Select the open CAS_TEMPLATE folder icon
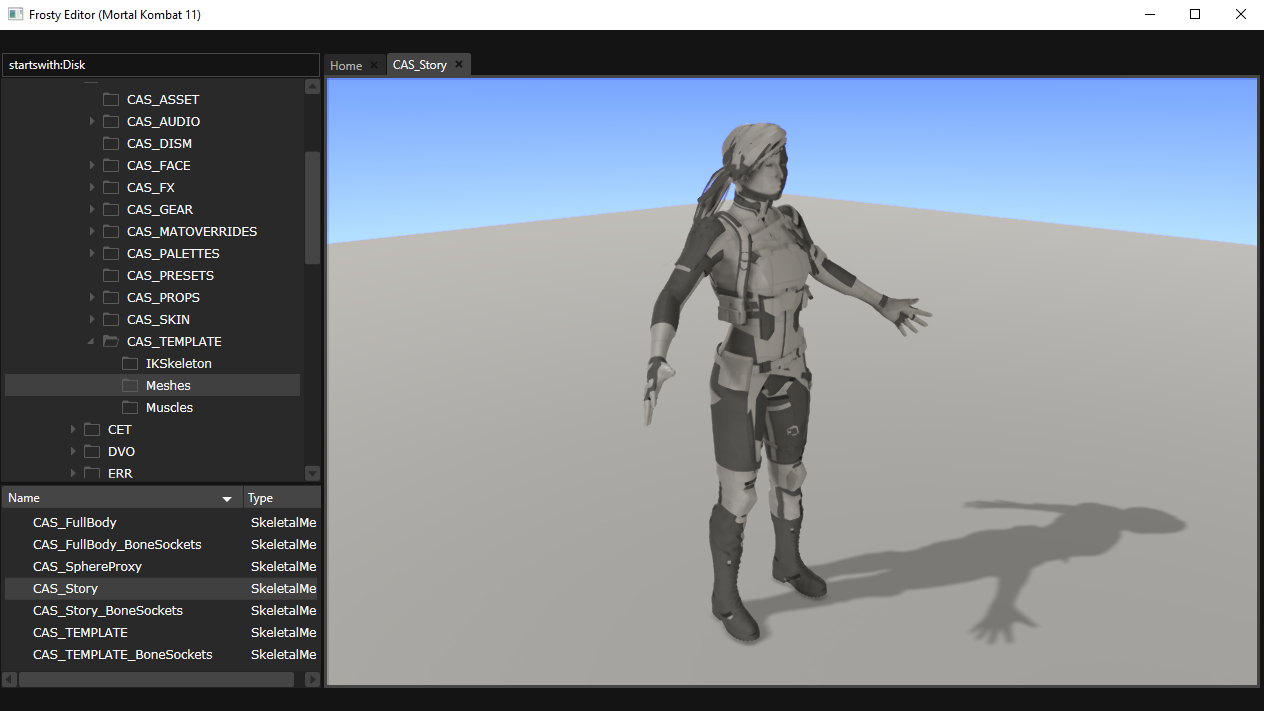Screen dimensions: 1264x711 point(111,342)
